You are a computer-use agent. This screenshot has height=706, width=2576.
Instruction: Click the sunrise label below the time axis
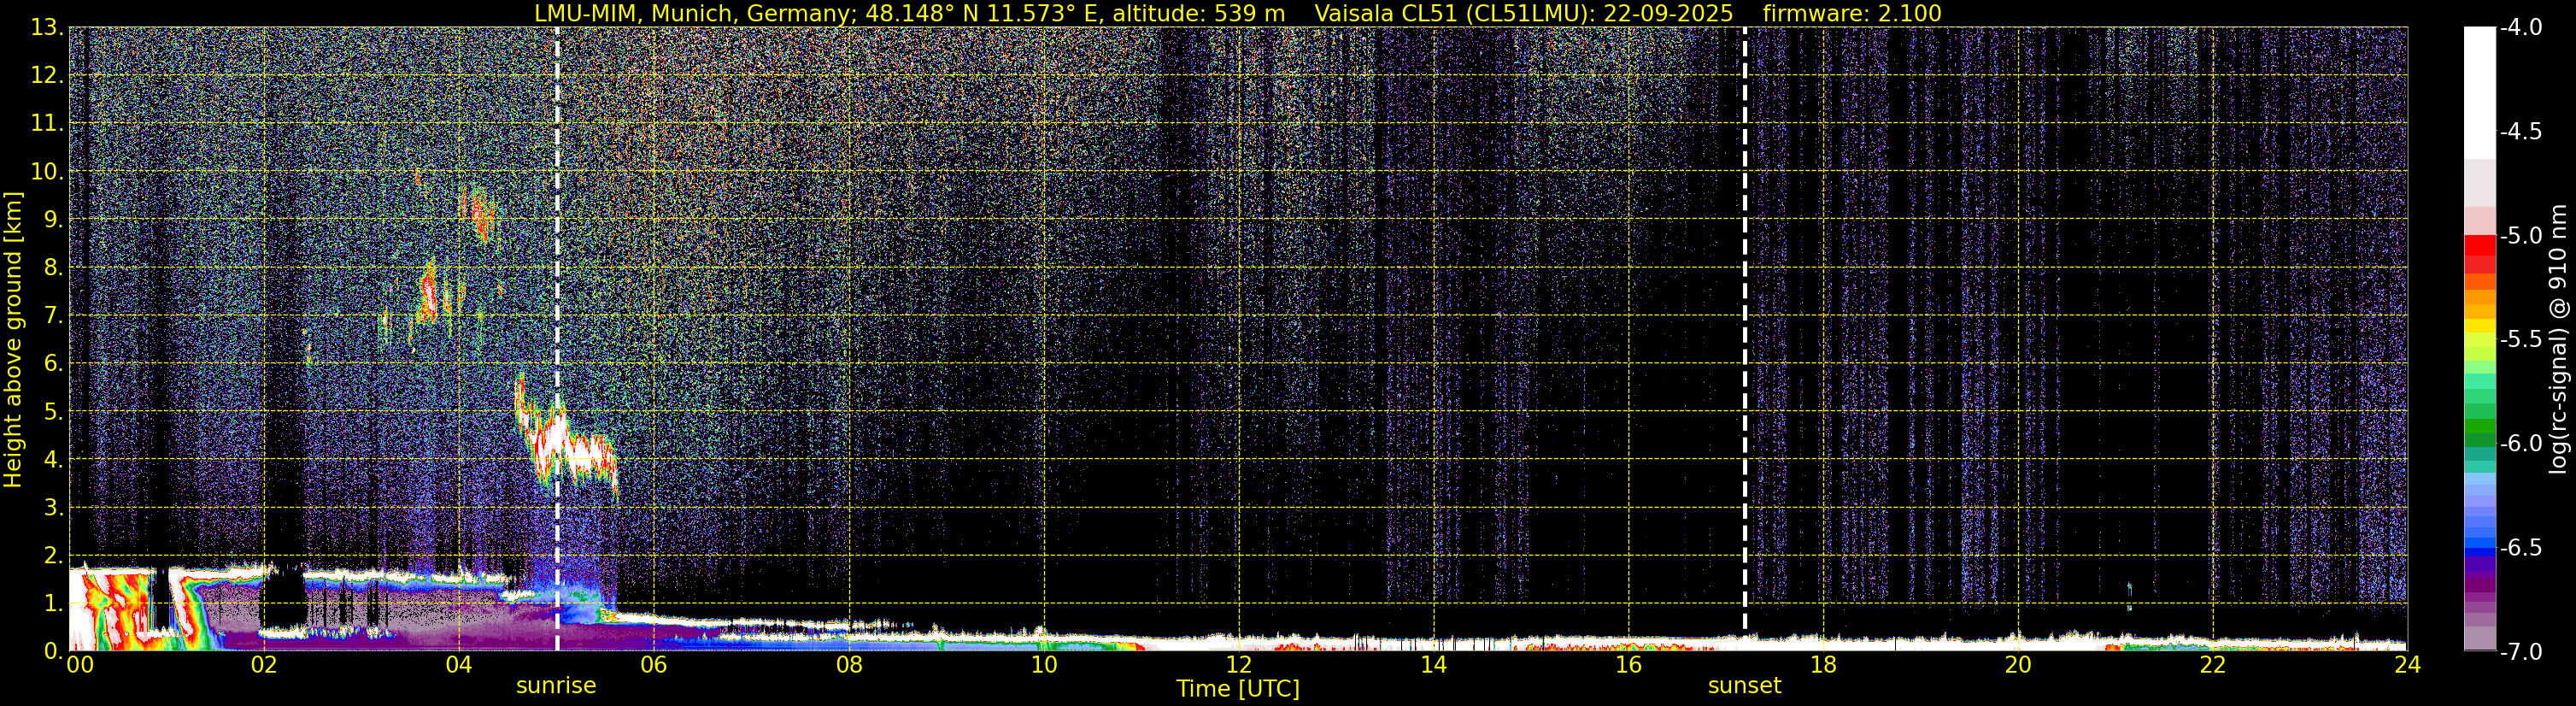point(555,686)
